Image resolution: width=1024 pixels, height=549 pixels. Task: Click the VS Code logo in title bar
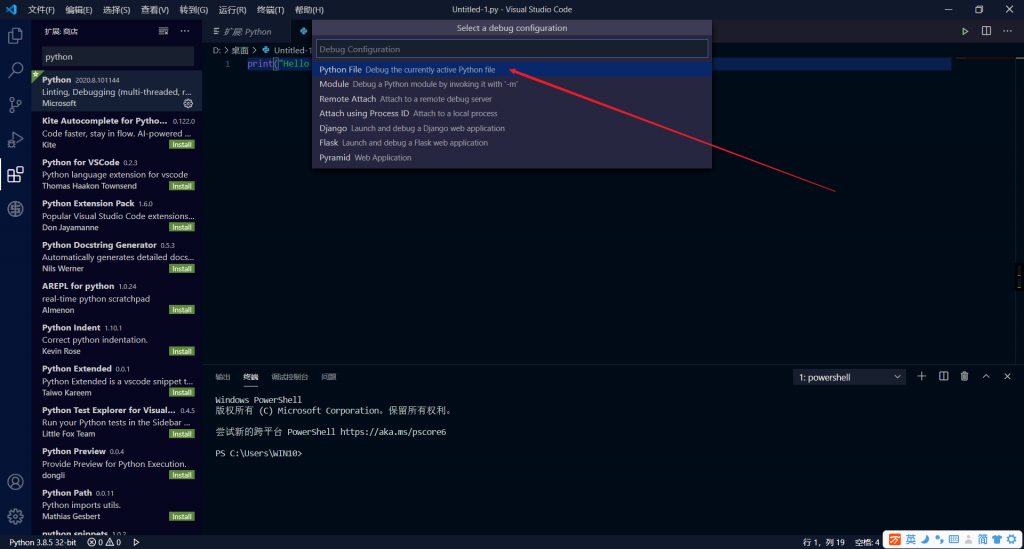[11, 10]
